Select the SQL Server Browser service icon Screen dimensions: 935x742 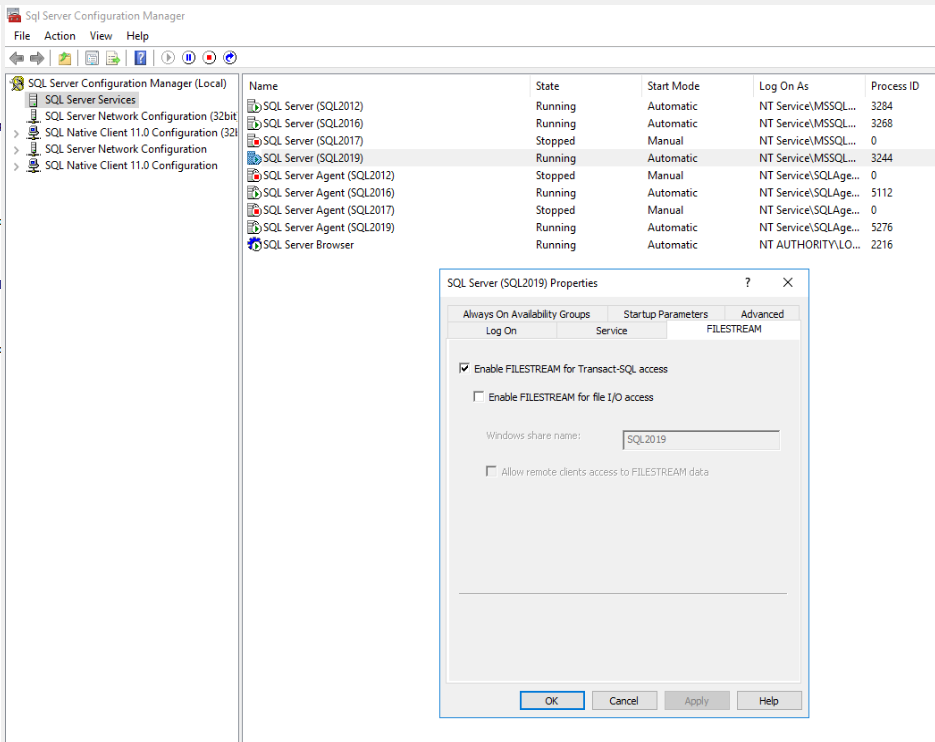[x=255, y=245]
